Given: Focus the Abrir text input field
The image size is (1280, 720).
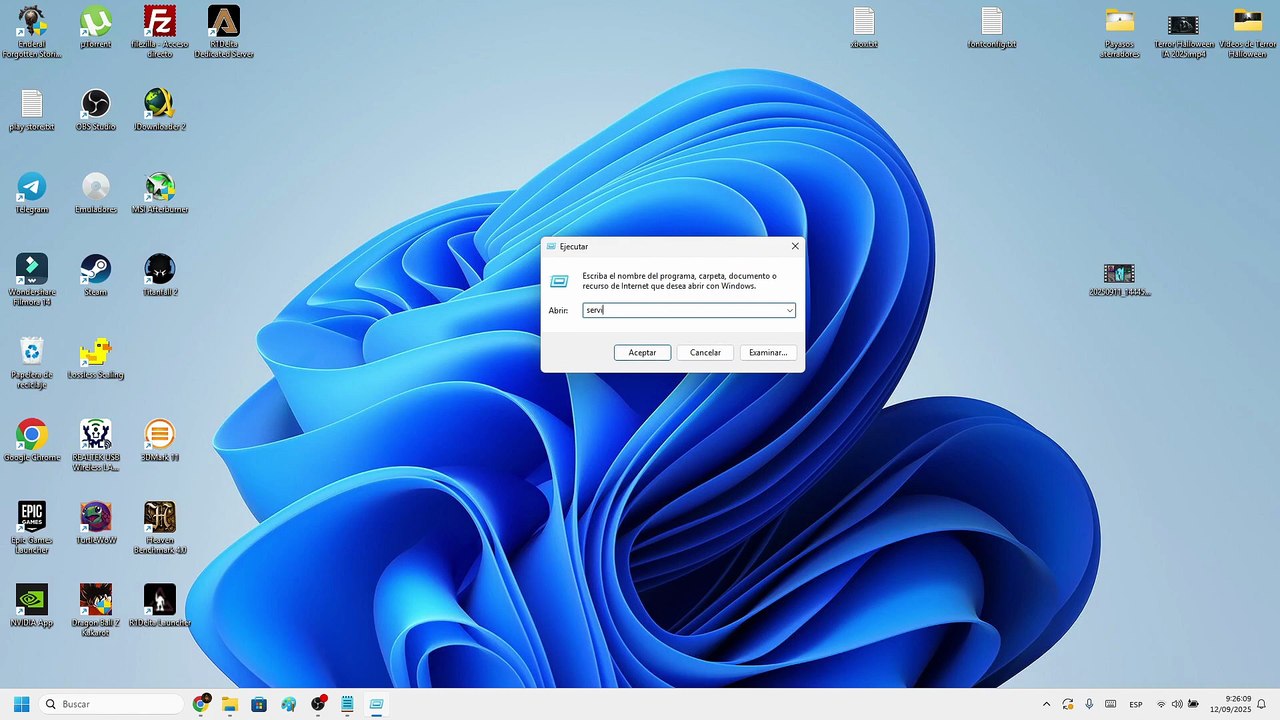Looking at the screenshot, I should 689,310.
